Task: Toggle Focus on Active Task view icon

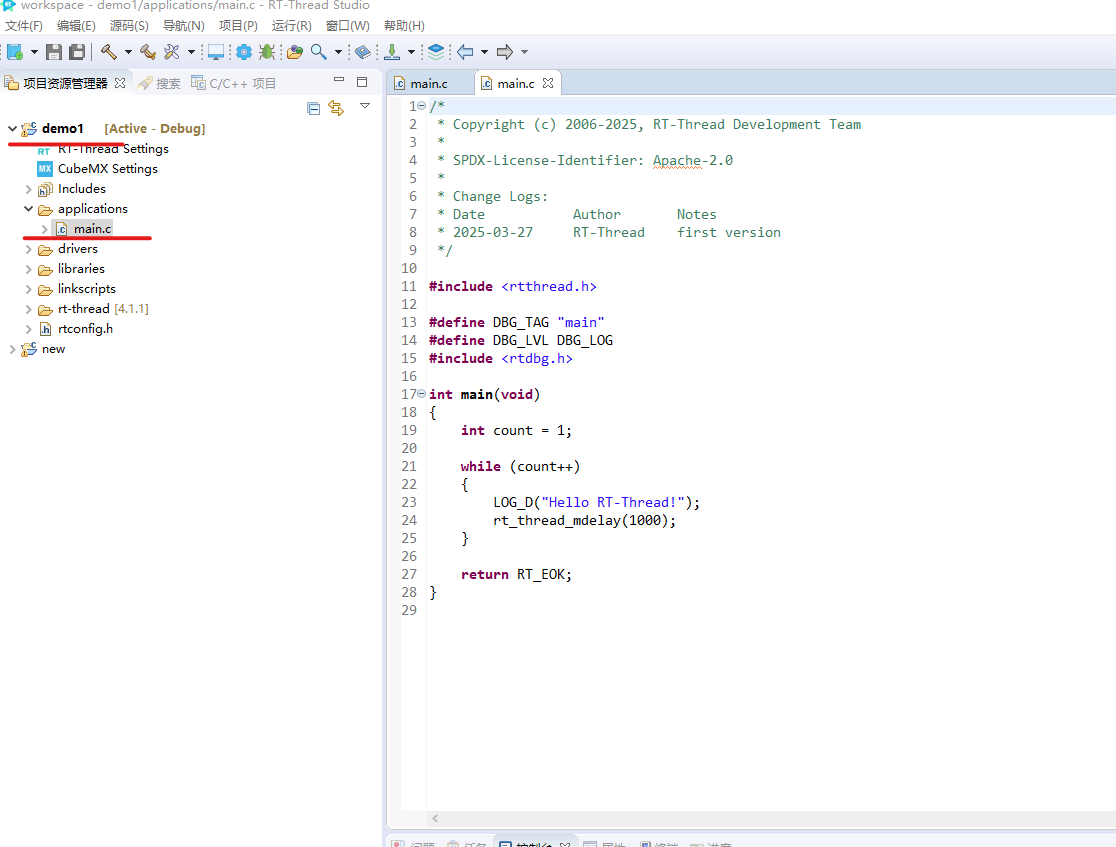Action: click(x=314, y=108)
